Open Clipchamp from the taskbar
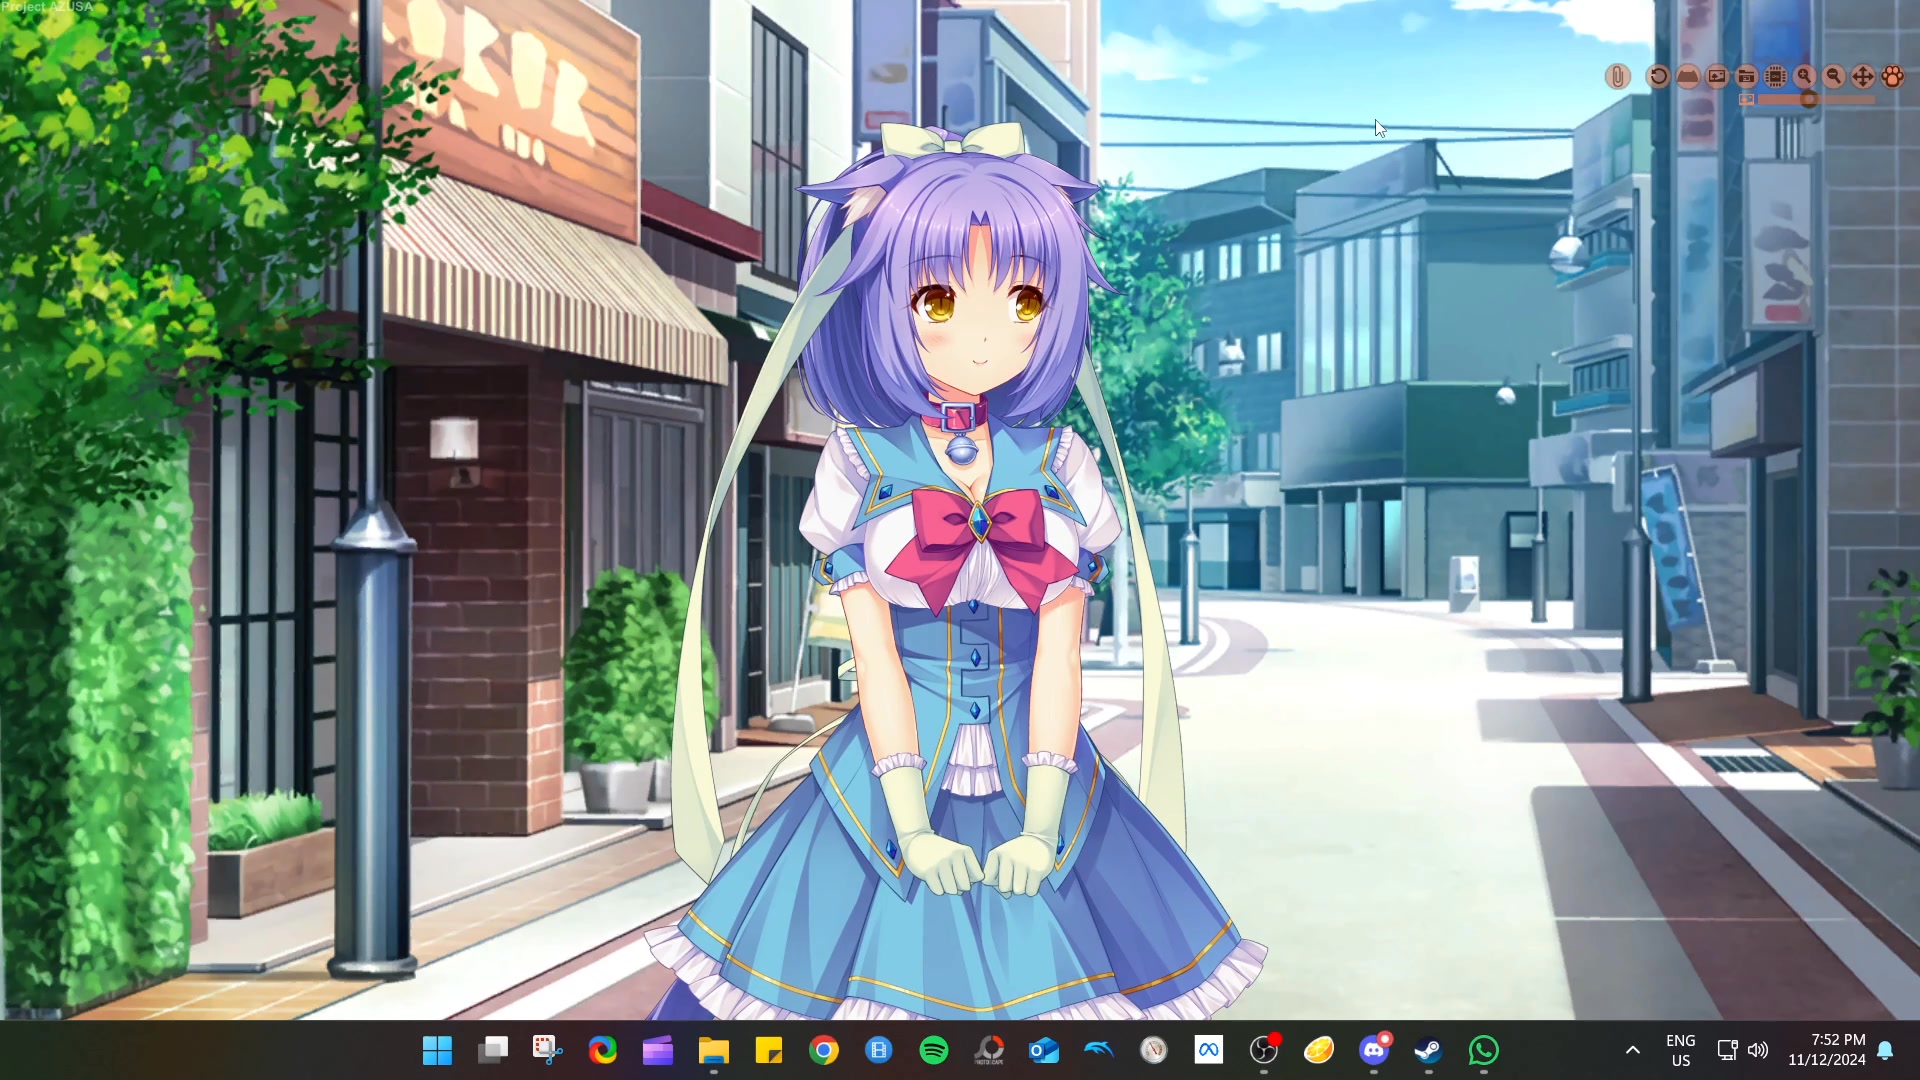Viewport: 1920px width, 1080px height. (x=658, y=1050)
